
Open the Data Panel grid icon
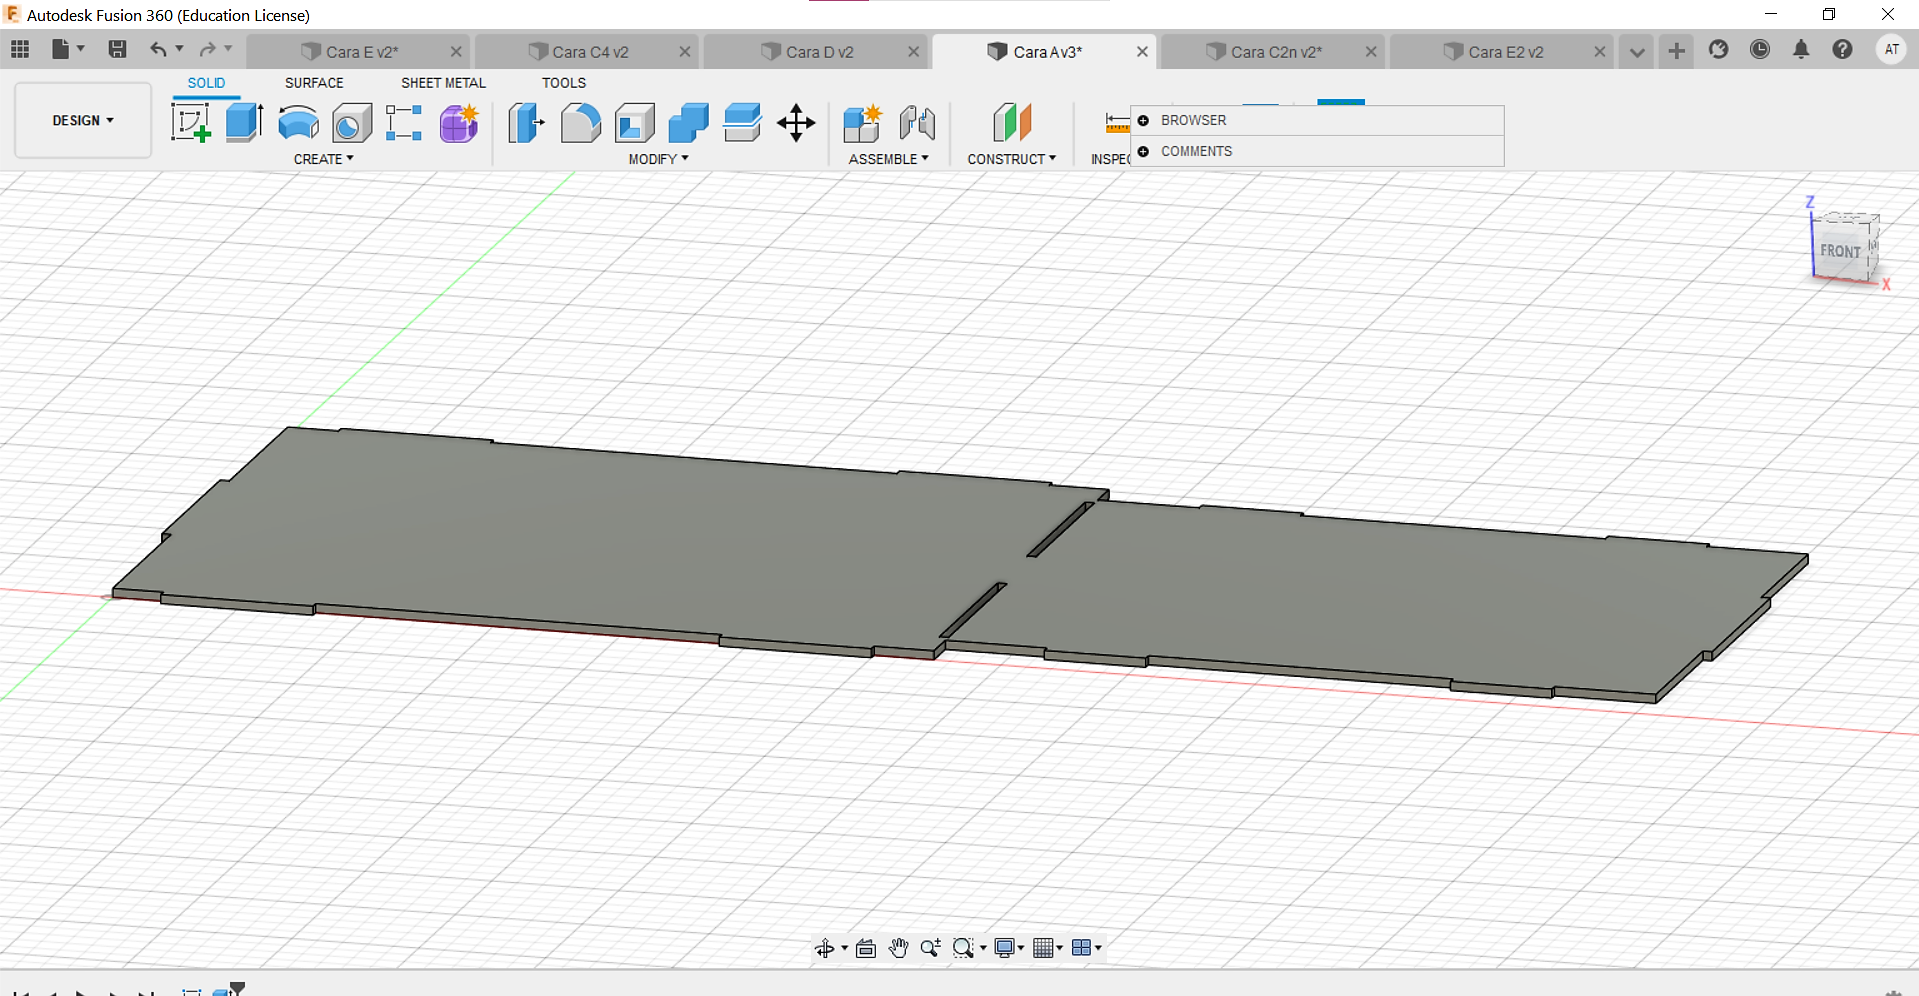coord(20,49)
